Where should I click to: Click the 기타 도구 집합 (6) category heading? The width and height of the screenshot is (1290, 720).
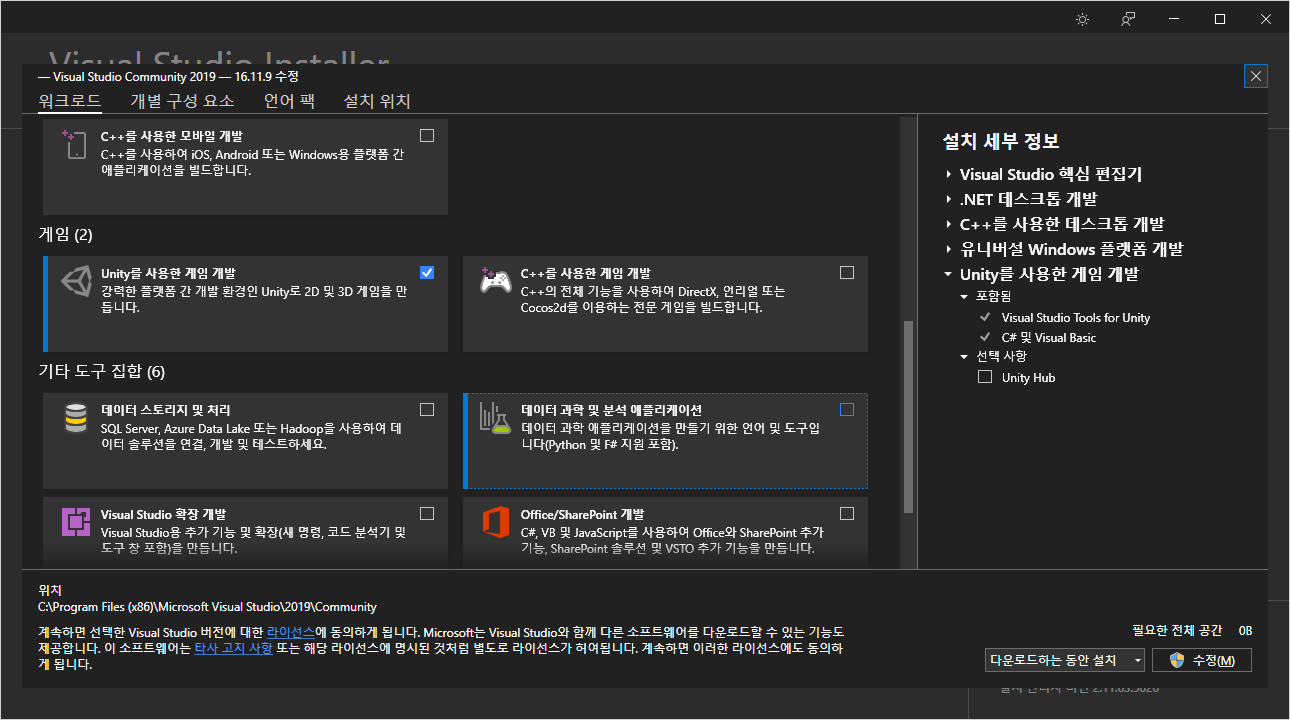coord(101,372)
